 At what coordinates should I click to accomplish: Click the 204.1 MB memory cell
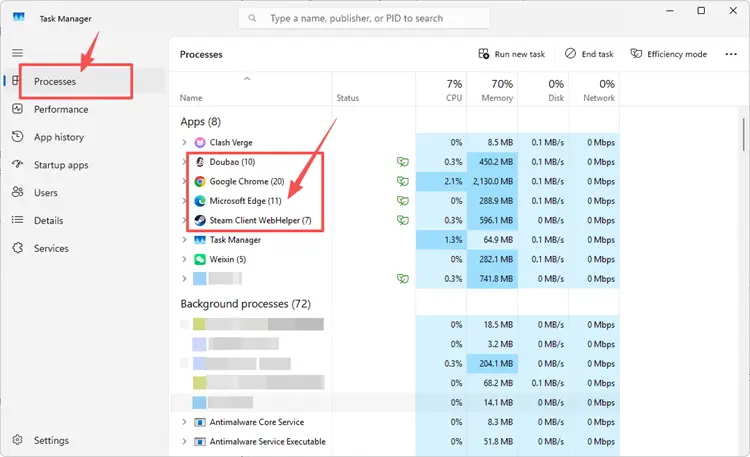(492, 364)
